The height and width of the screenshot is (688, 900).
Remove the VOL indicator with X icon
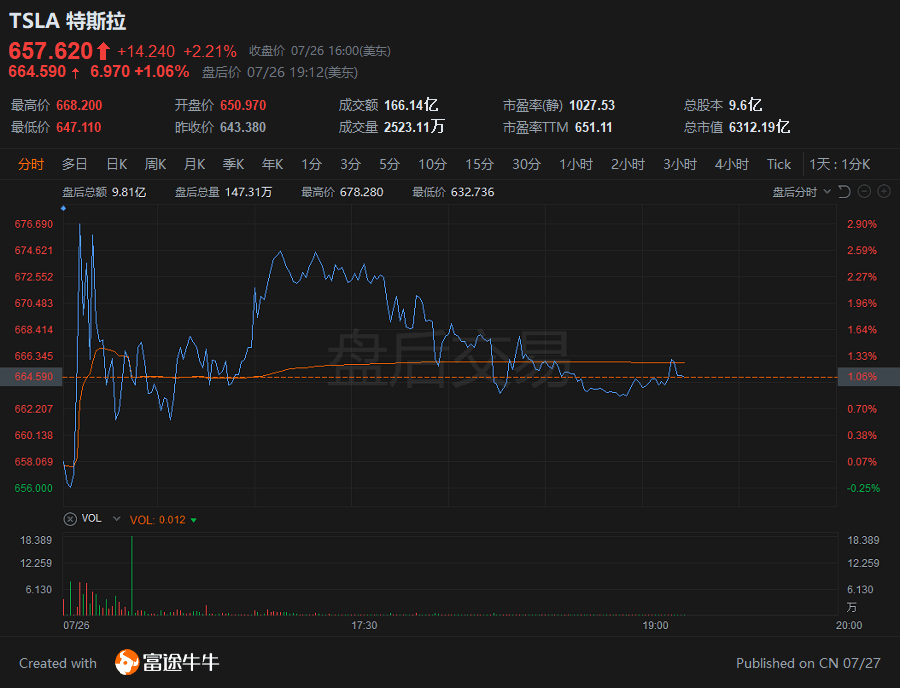69,519
